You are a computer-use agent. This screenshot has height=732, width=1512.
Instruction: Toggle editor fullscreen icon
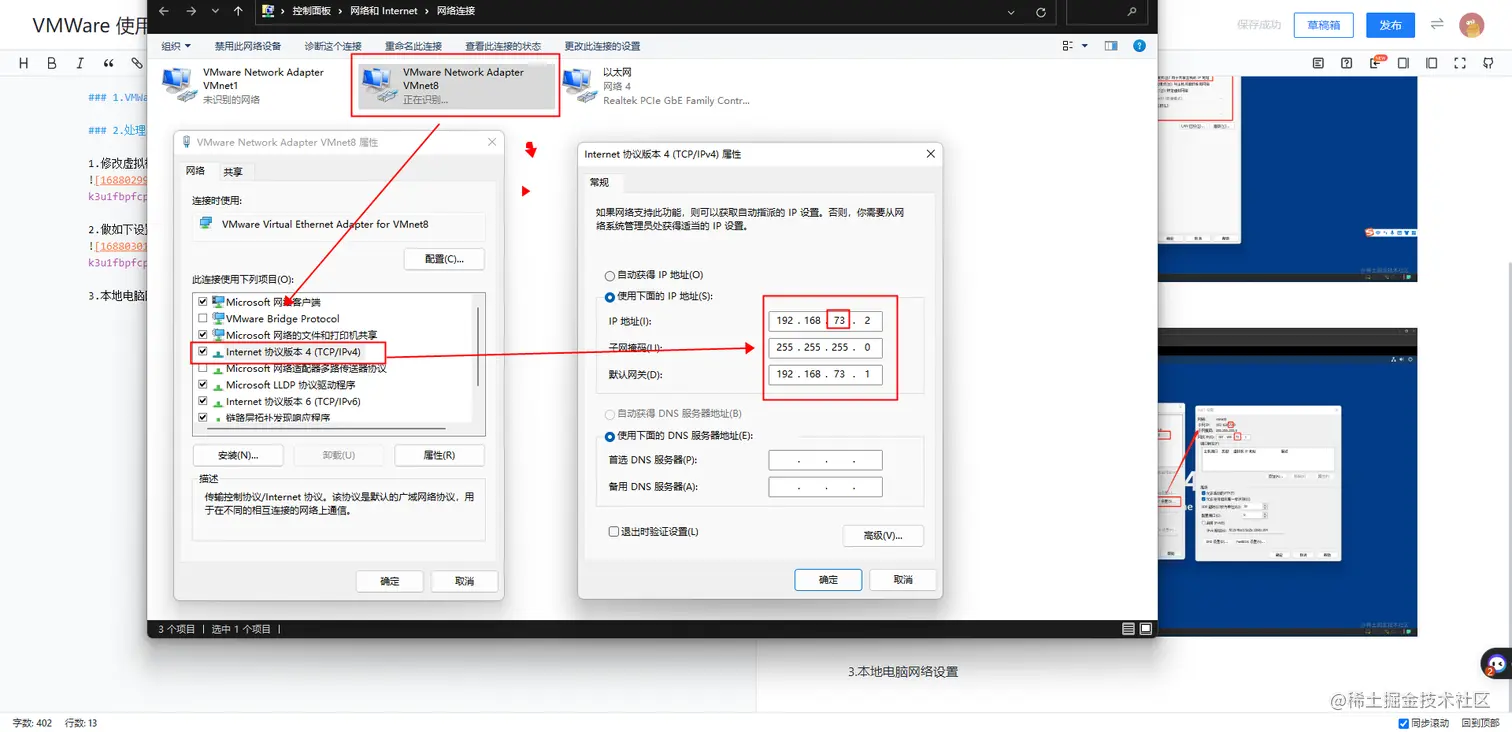click(x=1460, y=63)
